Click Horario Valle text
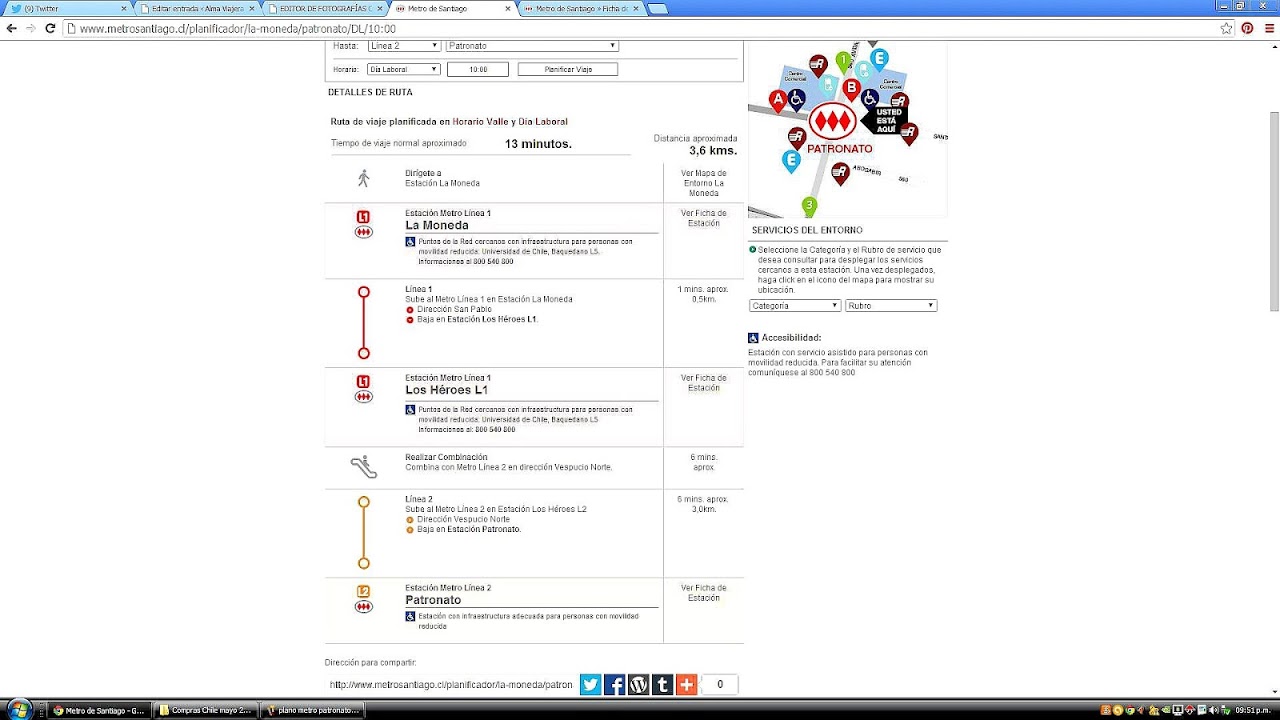 pos(481,122)
